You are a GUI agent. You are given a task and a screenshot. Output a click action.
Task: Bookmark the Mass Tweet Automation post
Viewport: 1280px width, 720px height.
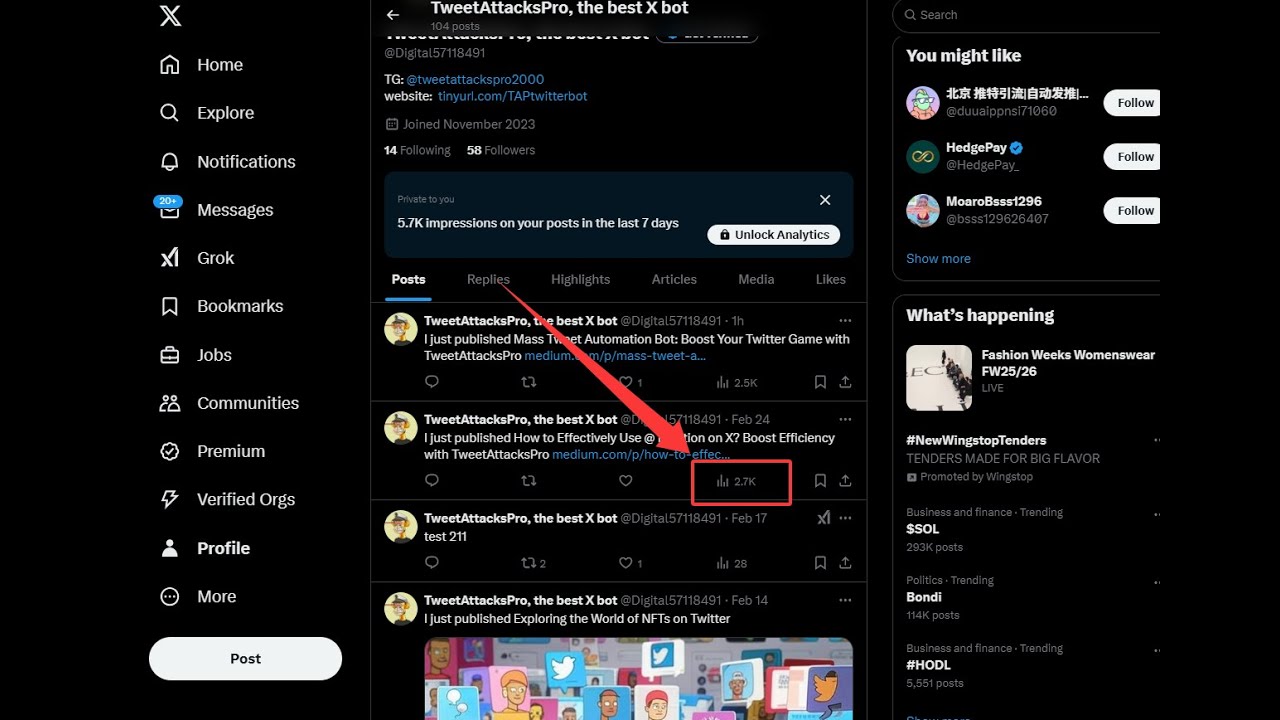click(820, 382)
